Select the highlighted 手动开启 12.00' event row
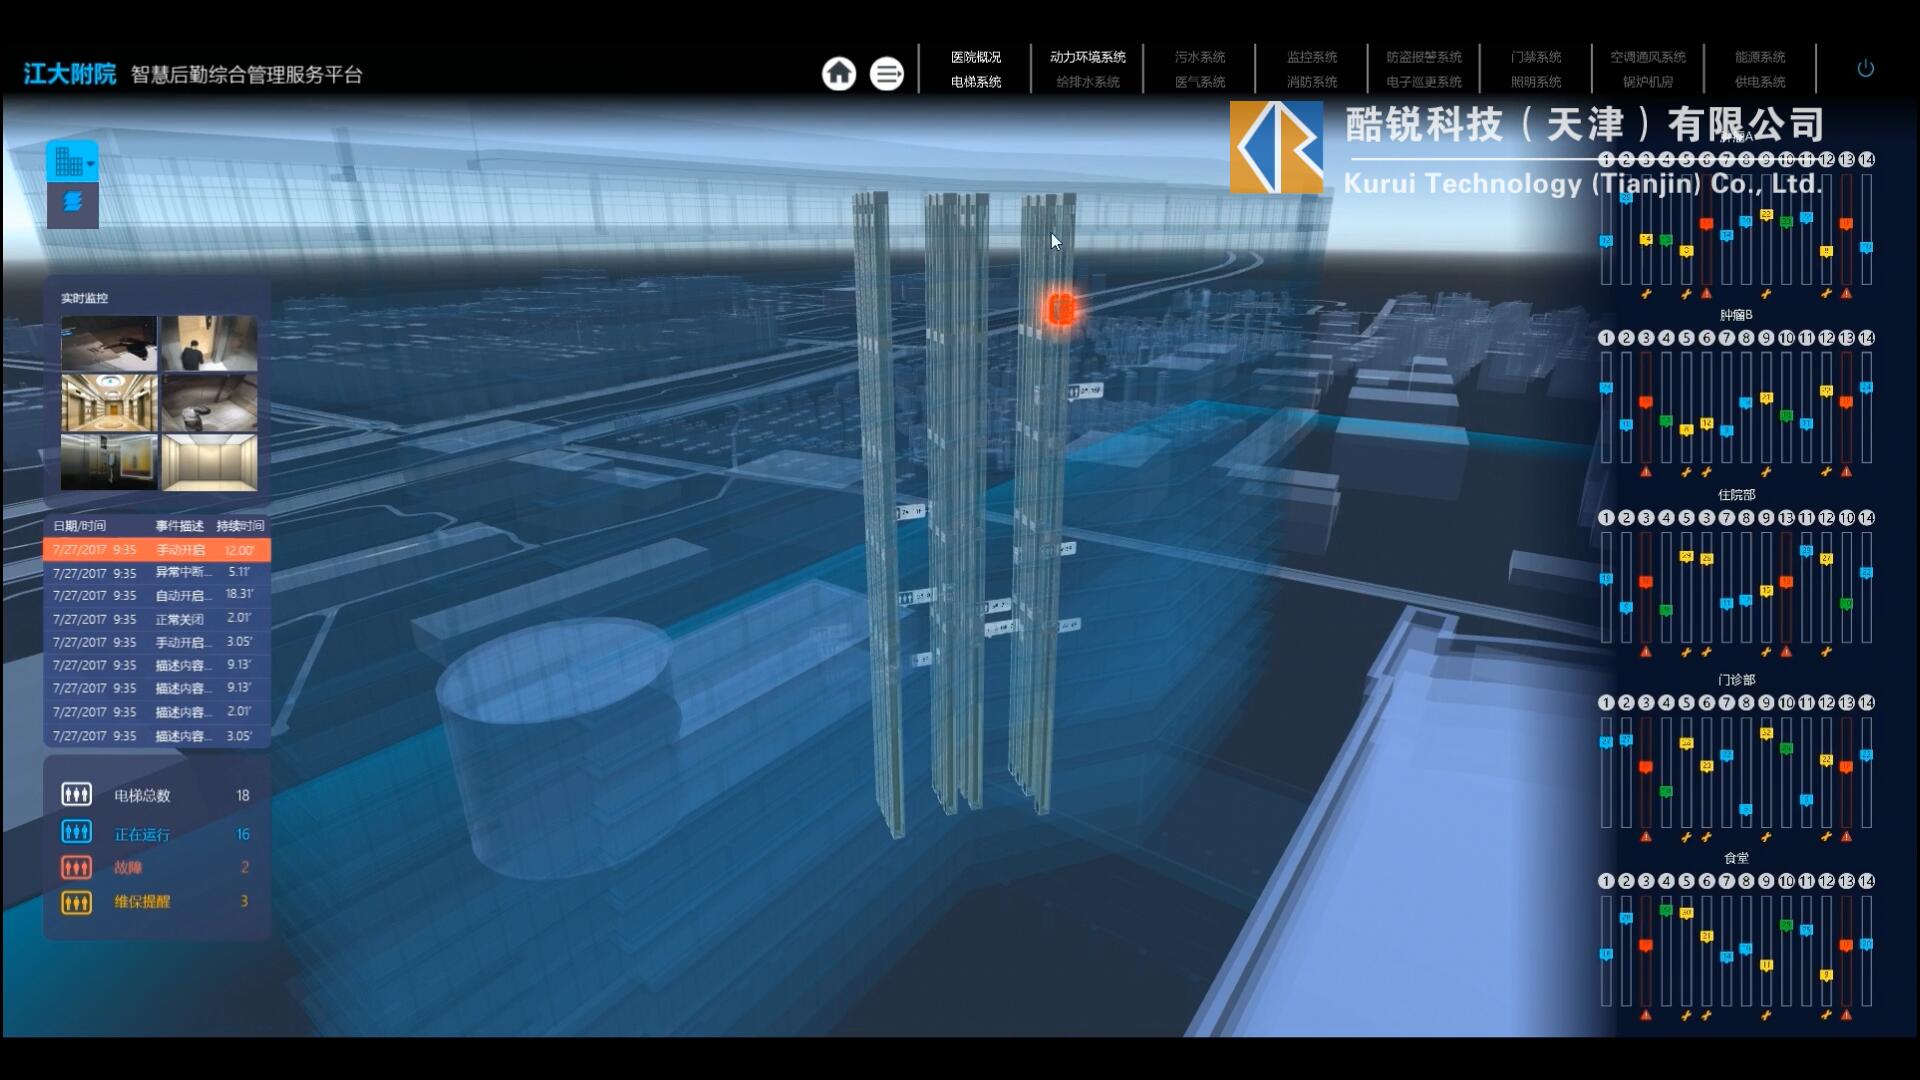The height and width of the screenshot is (1080, 1920). click(x=156, y=550)
